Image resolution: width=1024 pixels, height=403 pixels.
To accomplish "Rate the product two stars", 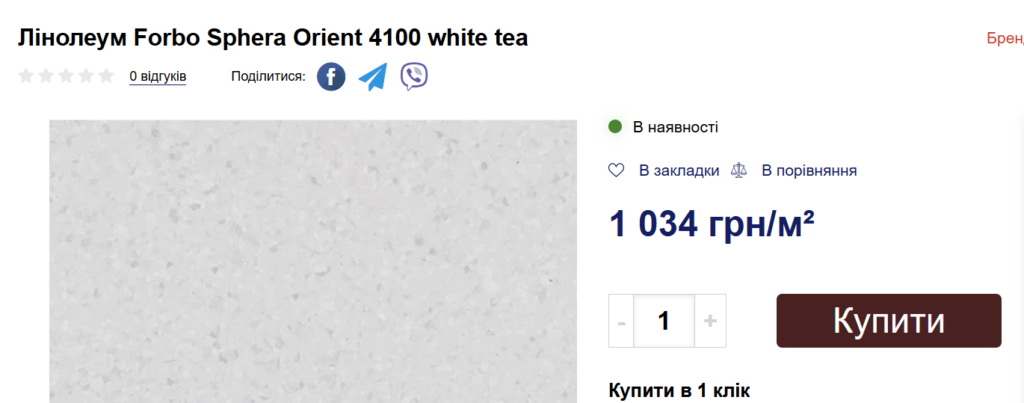I will coord(46,76).
